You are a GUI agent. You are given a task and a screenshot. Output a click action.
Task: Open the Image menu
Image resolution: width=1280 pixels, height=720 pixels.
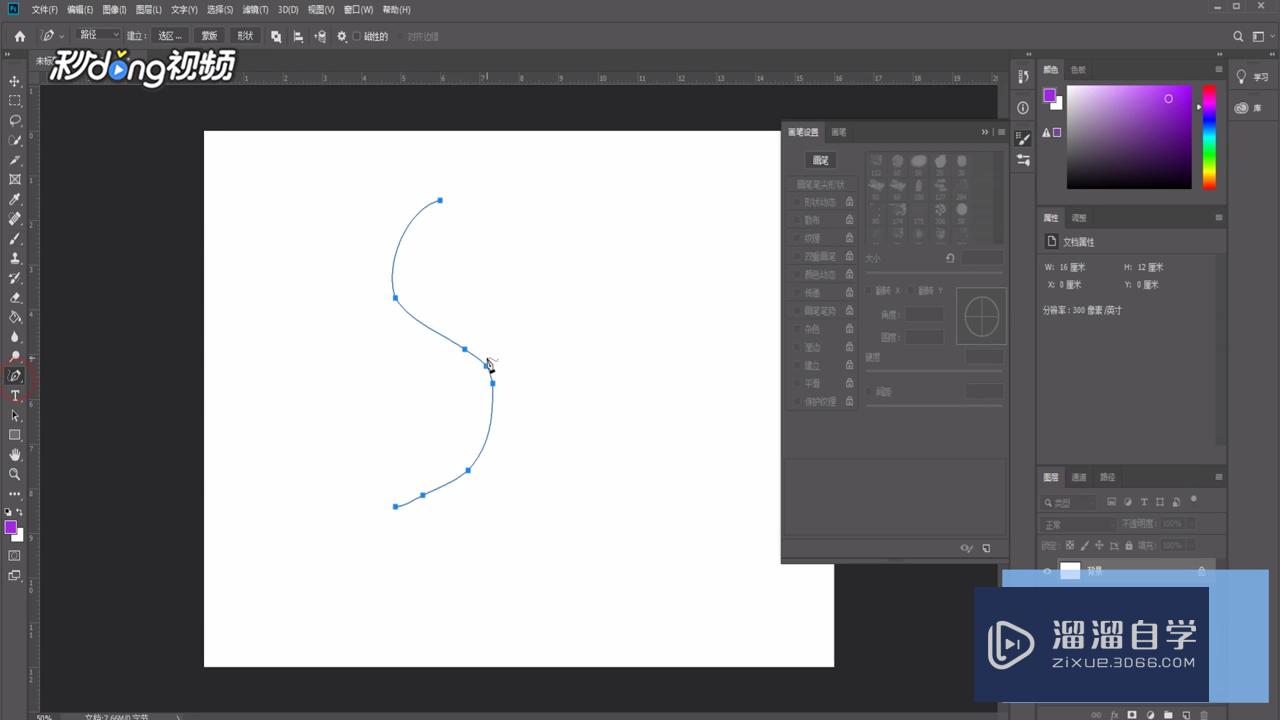(x=114, y=9)
